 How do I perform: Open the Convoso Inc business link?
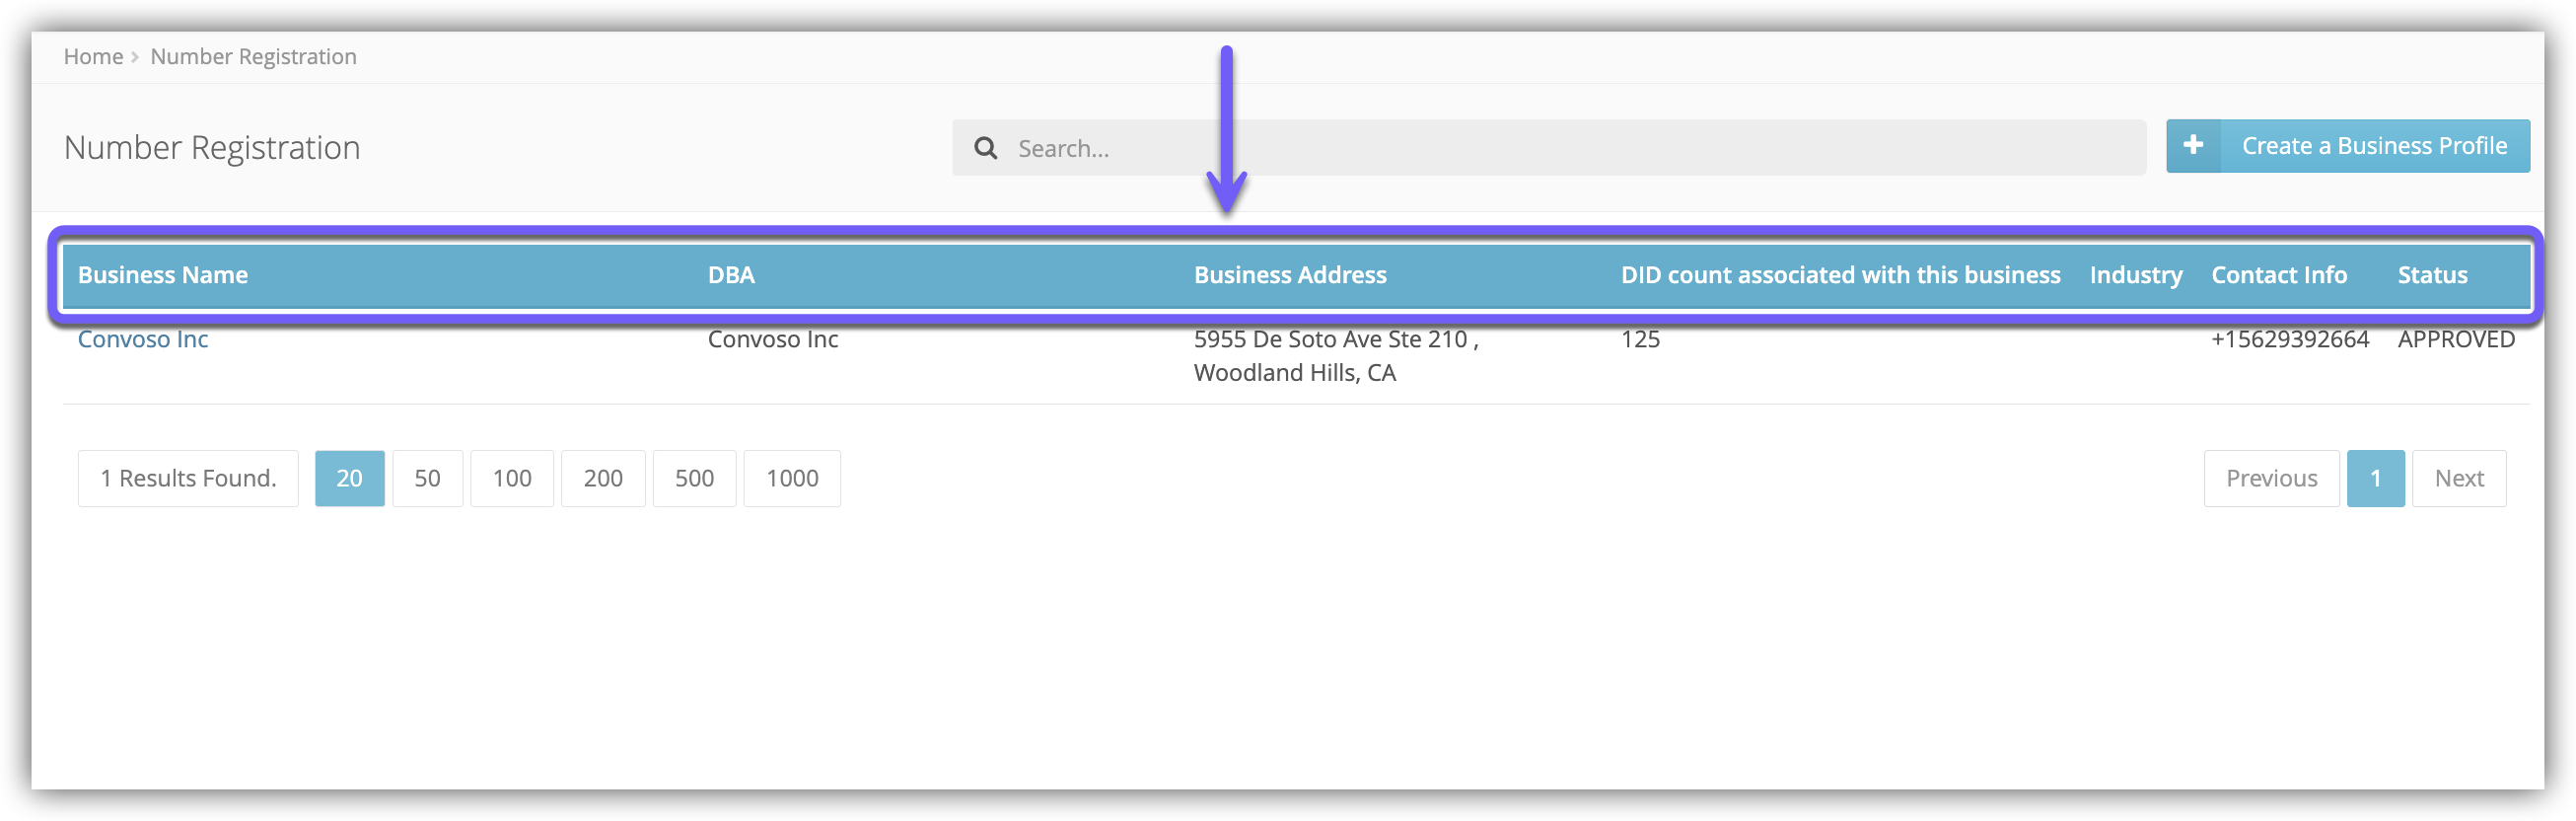(x=143, y=339)
